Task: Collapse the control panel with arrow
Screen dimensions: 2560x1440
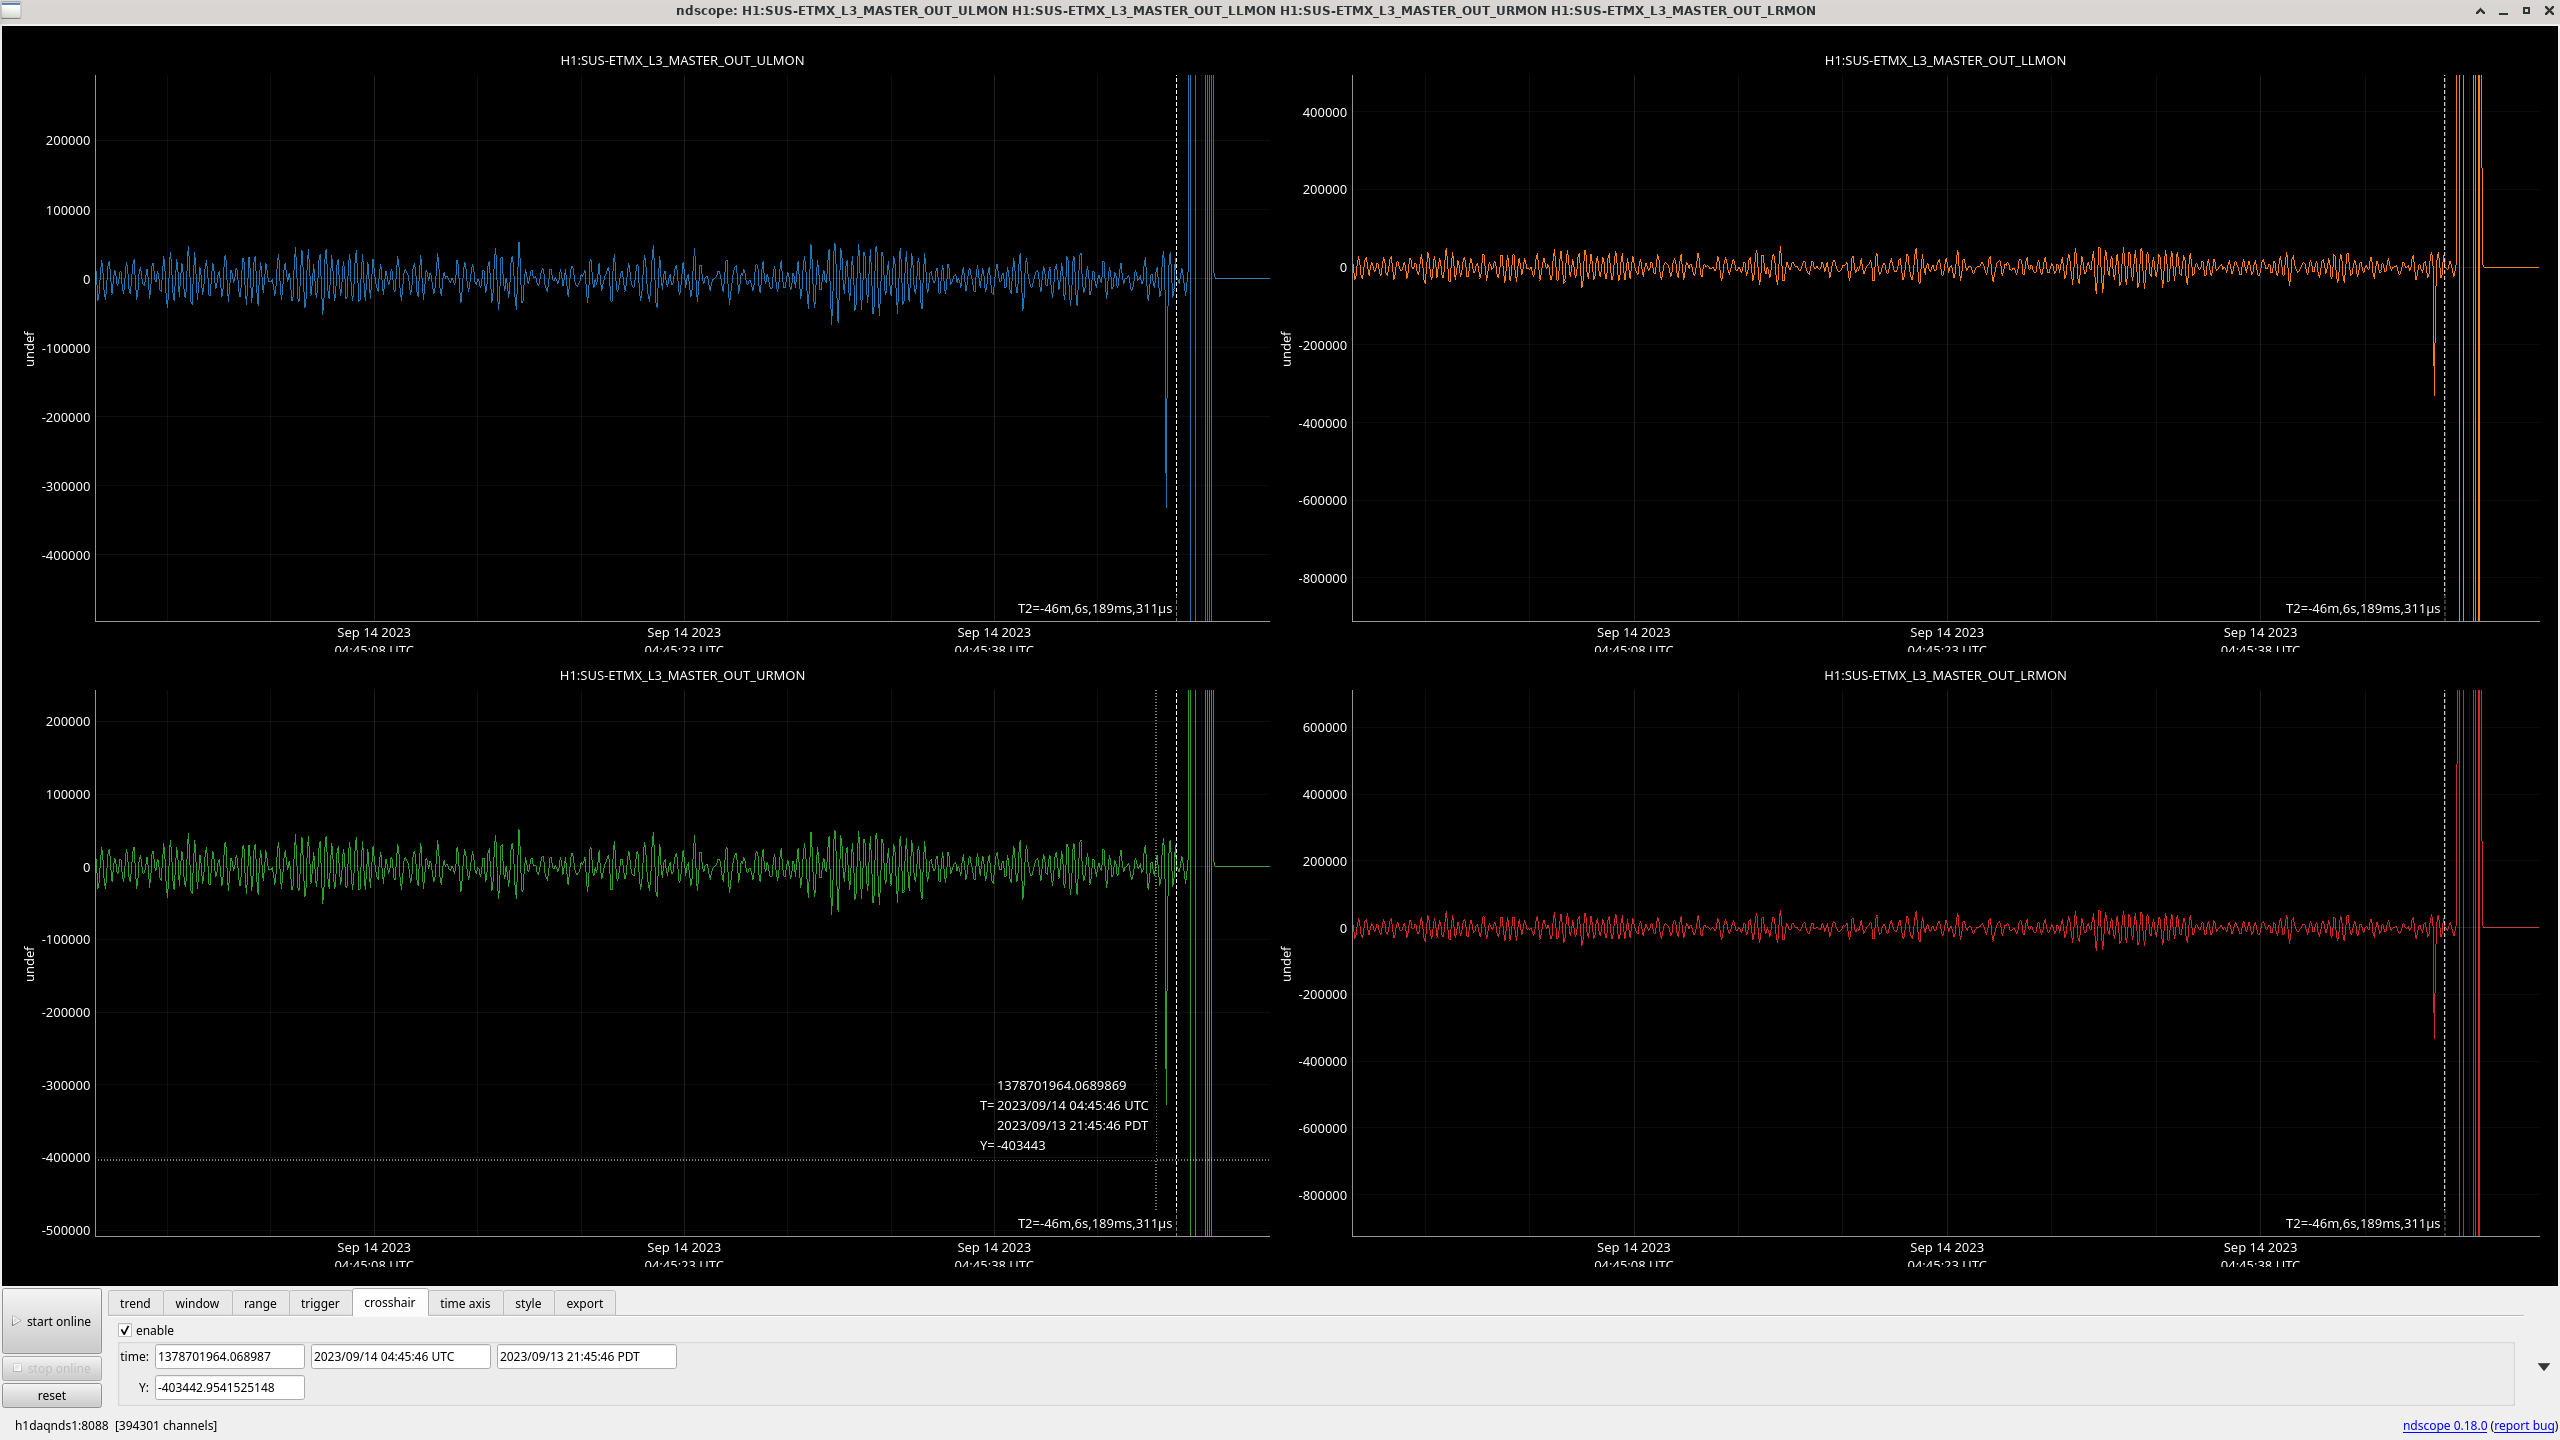Action: tap(2544, 1367)
